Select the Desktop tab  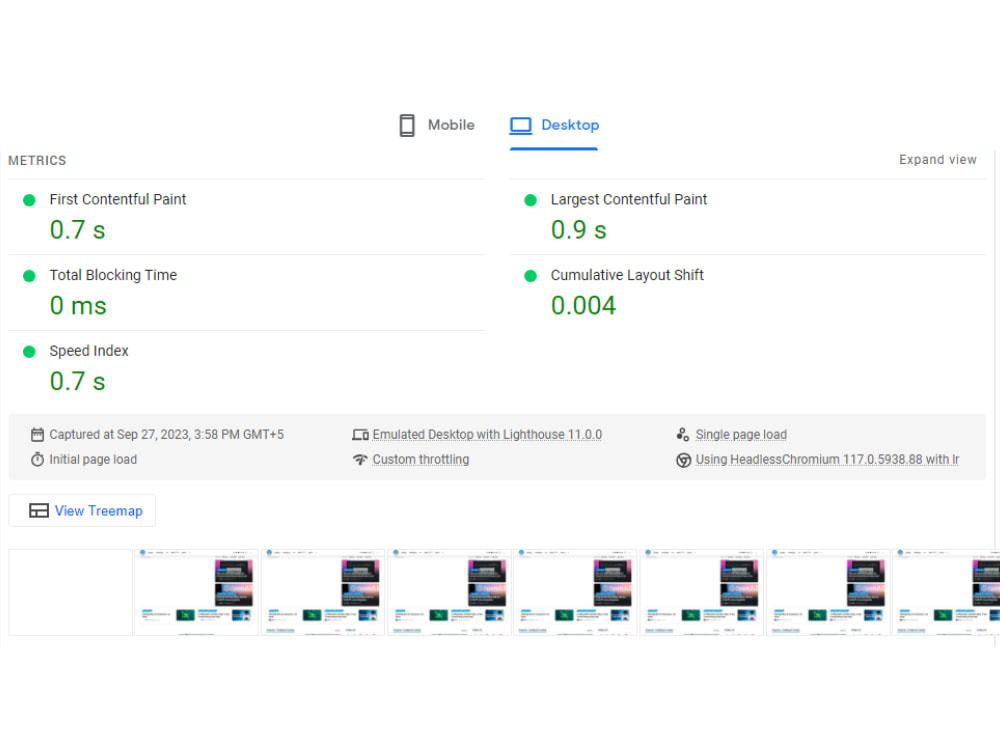[554, 125]
